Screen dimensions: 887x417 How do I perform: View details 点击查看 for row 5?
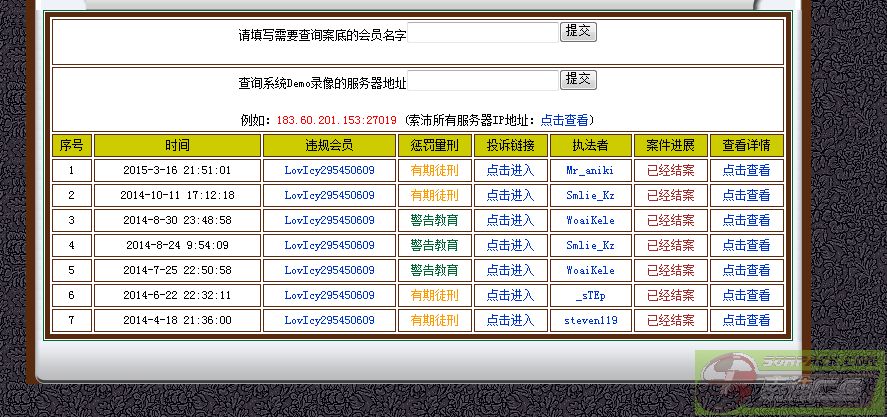coord(746,270)
